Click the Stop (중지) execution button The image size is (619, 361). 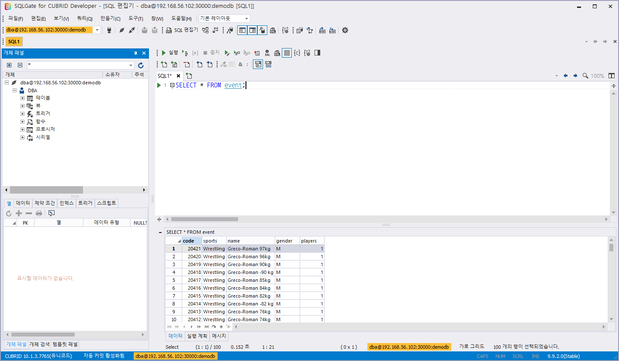(212, 53)
